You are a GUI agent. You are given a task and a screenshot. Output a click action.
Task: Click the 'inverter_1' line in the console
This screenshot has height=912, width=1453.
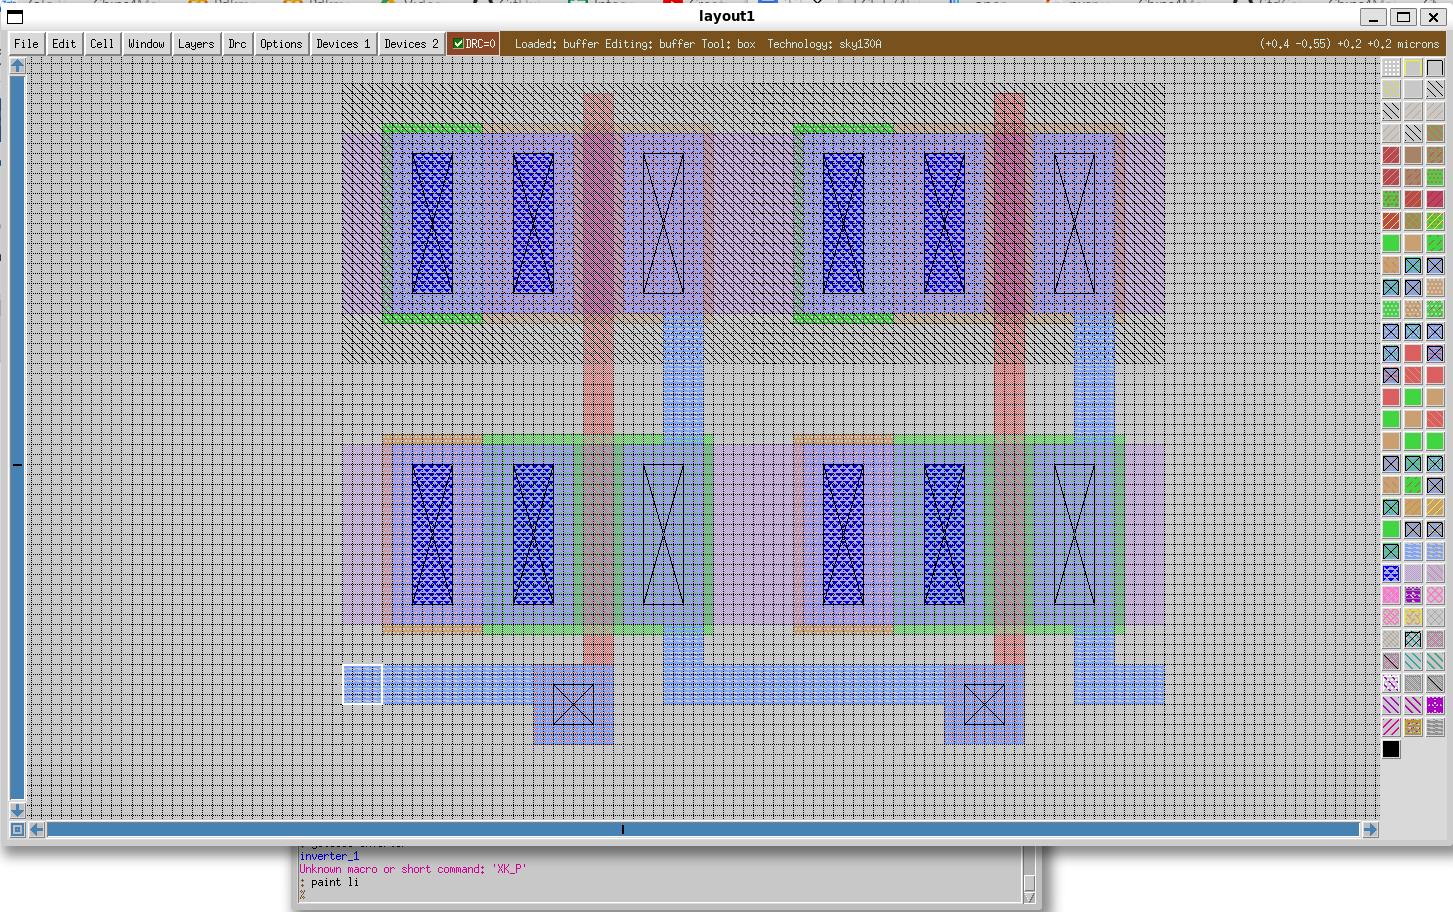click(329, 856)
